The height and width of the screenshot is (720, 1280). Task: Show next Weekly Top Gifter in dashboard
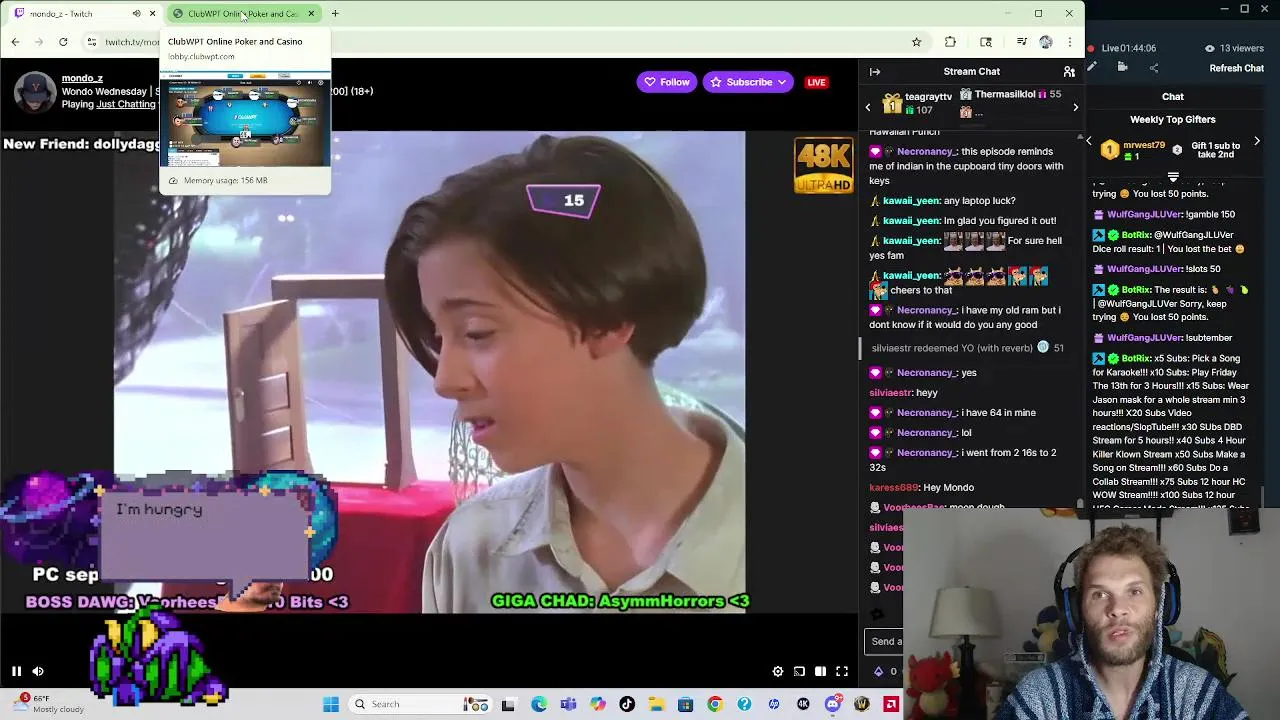pos(1257,142)
